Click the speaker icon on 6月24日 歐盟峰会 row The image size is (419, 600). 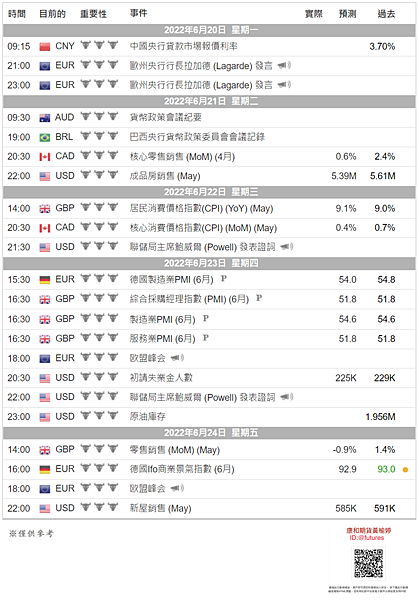[x=177, y=488]
